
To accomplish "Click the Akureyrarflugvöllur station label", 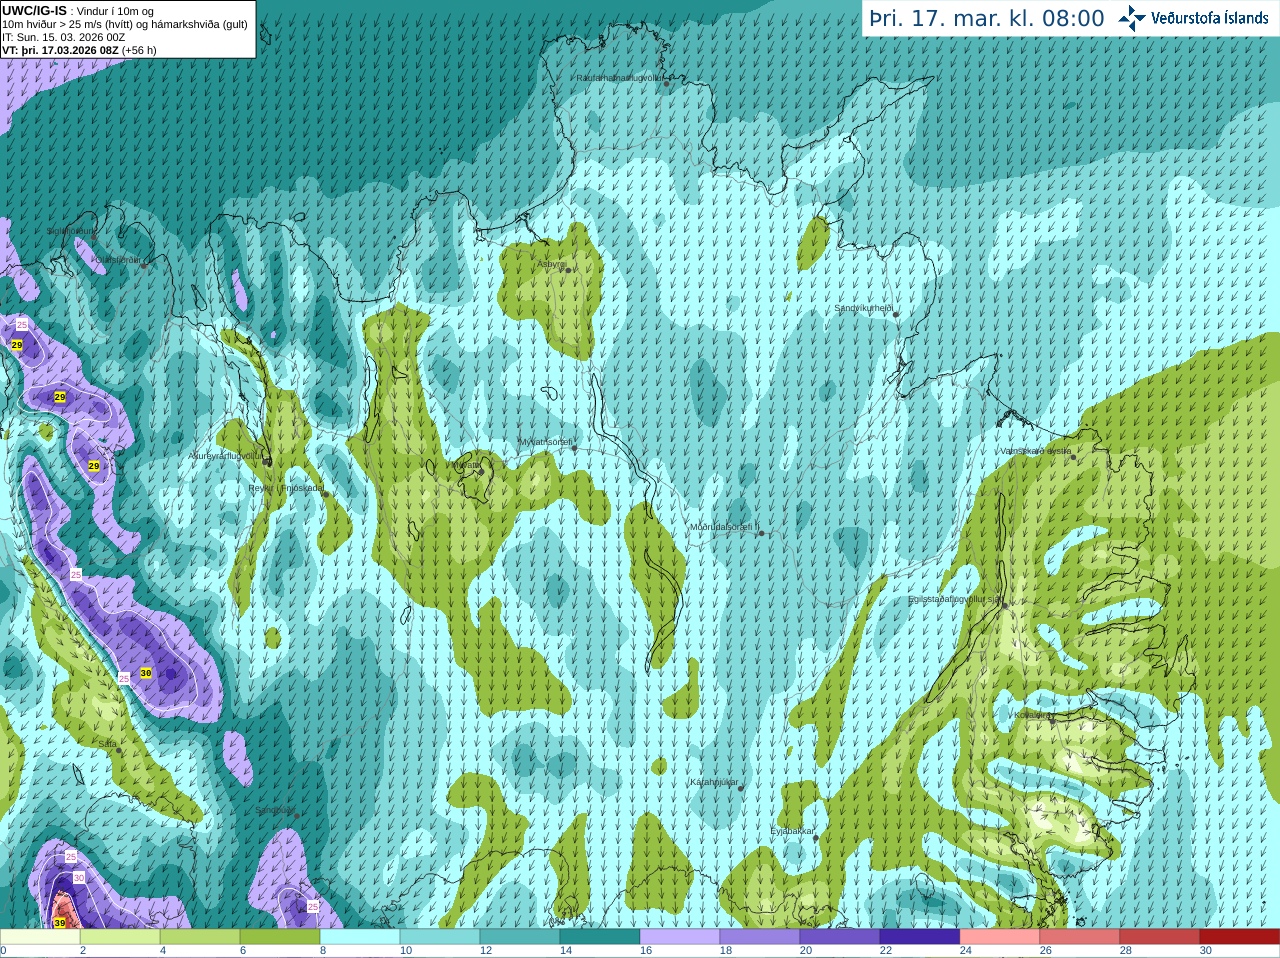I will pyautogui.click(x=226, y=456).
